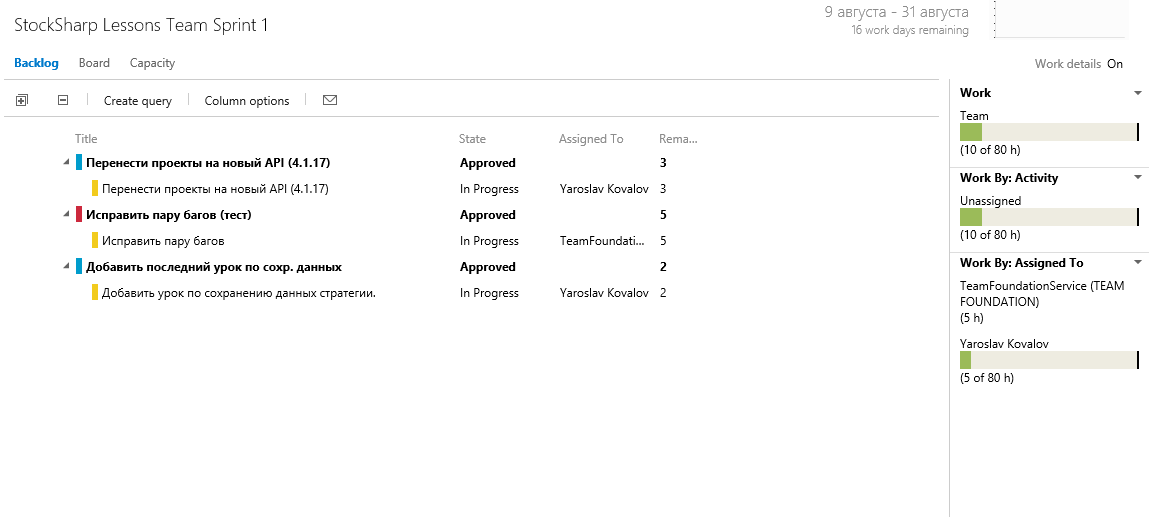This screenshot has width=1149, height=517.
Task: Click the blue color bar of 'Добавить последний урок по сохр. данных'
Action: (x=79, y=267)
